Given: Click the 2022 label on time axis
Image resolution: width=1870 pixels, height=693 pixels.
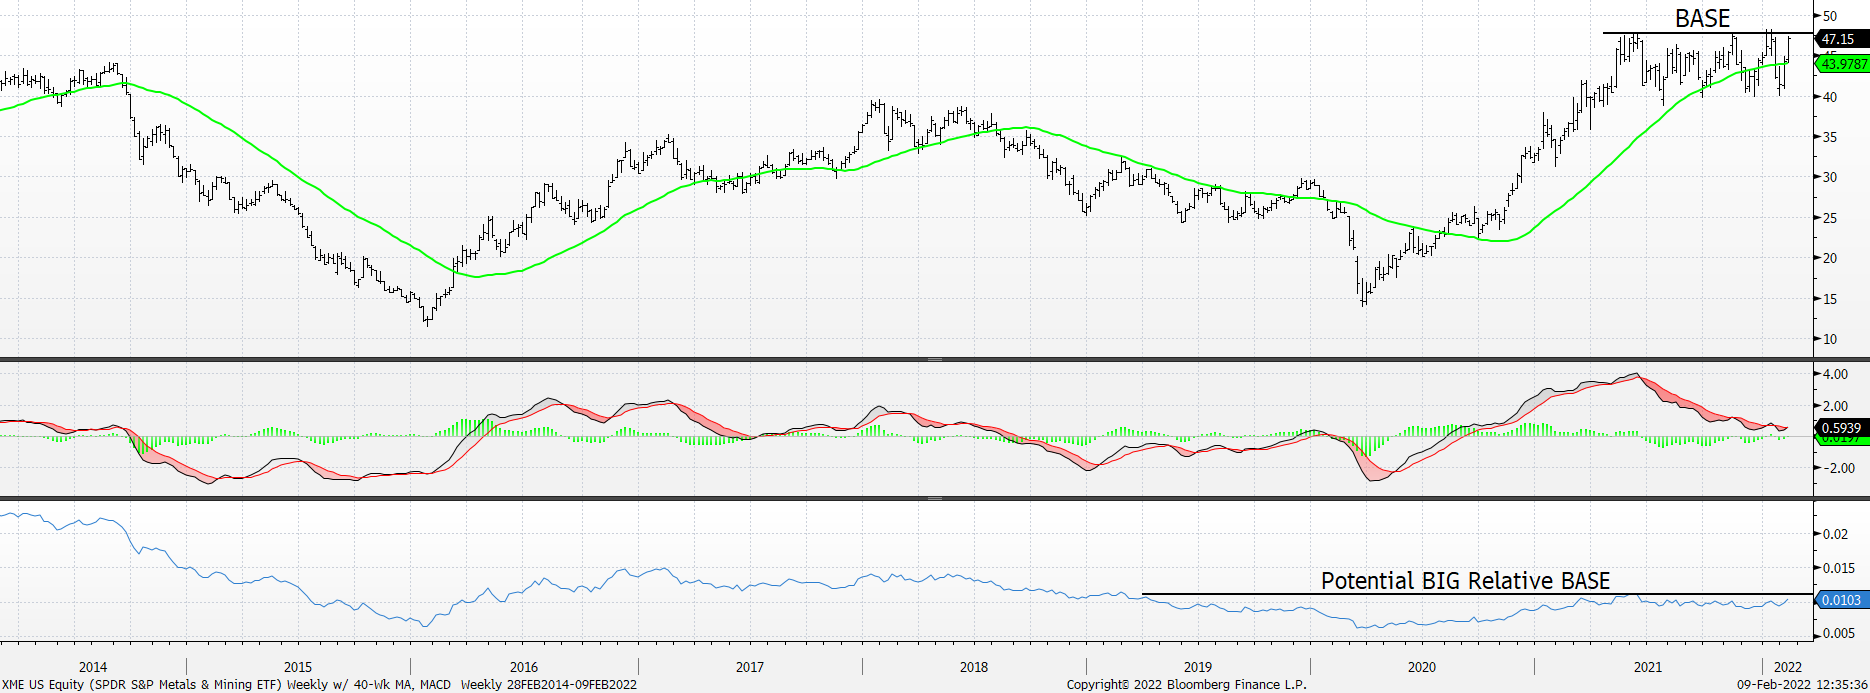Looking at the screenshot, I should pyautogui.click(x=1788, y=667).
